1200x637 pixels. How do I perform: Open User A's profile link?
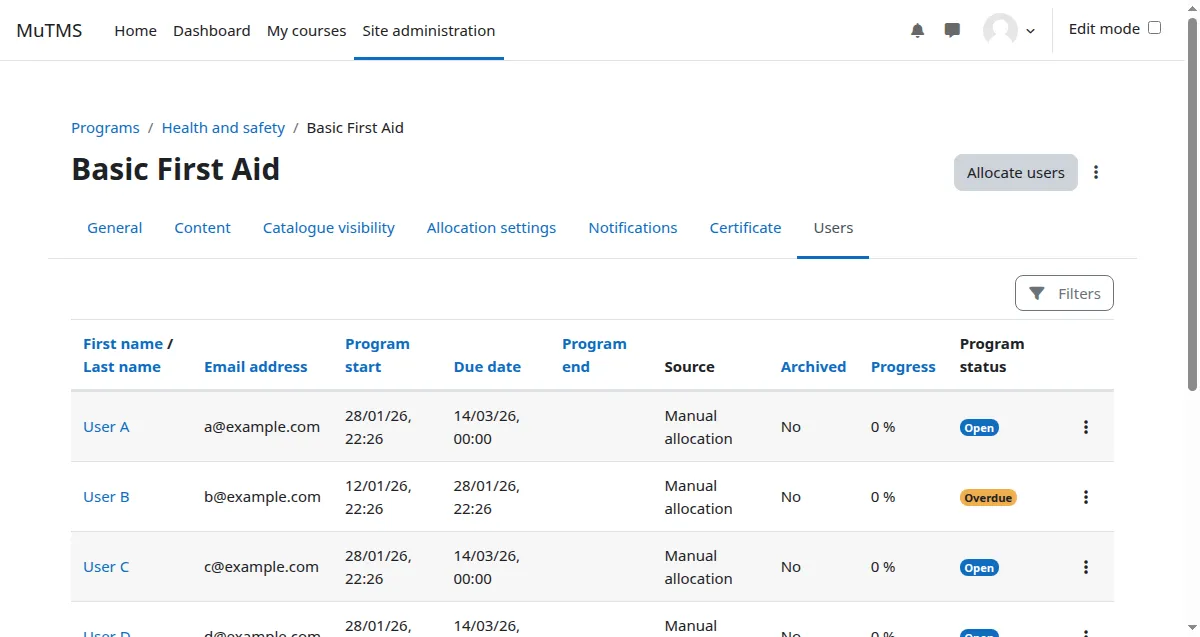[106, 426]
